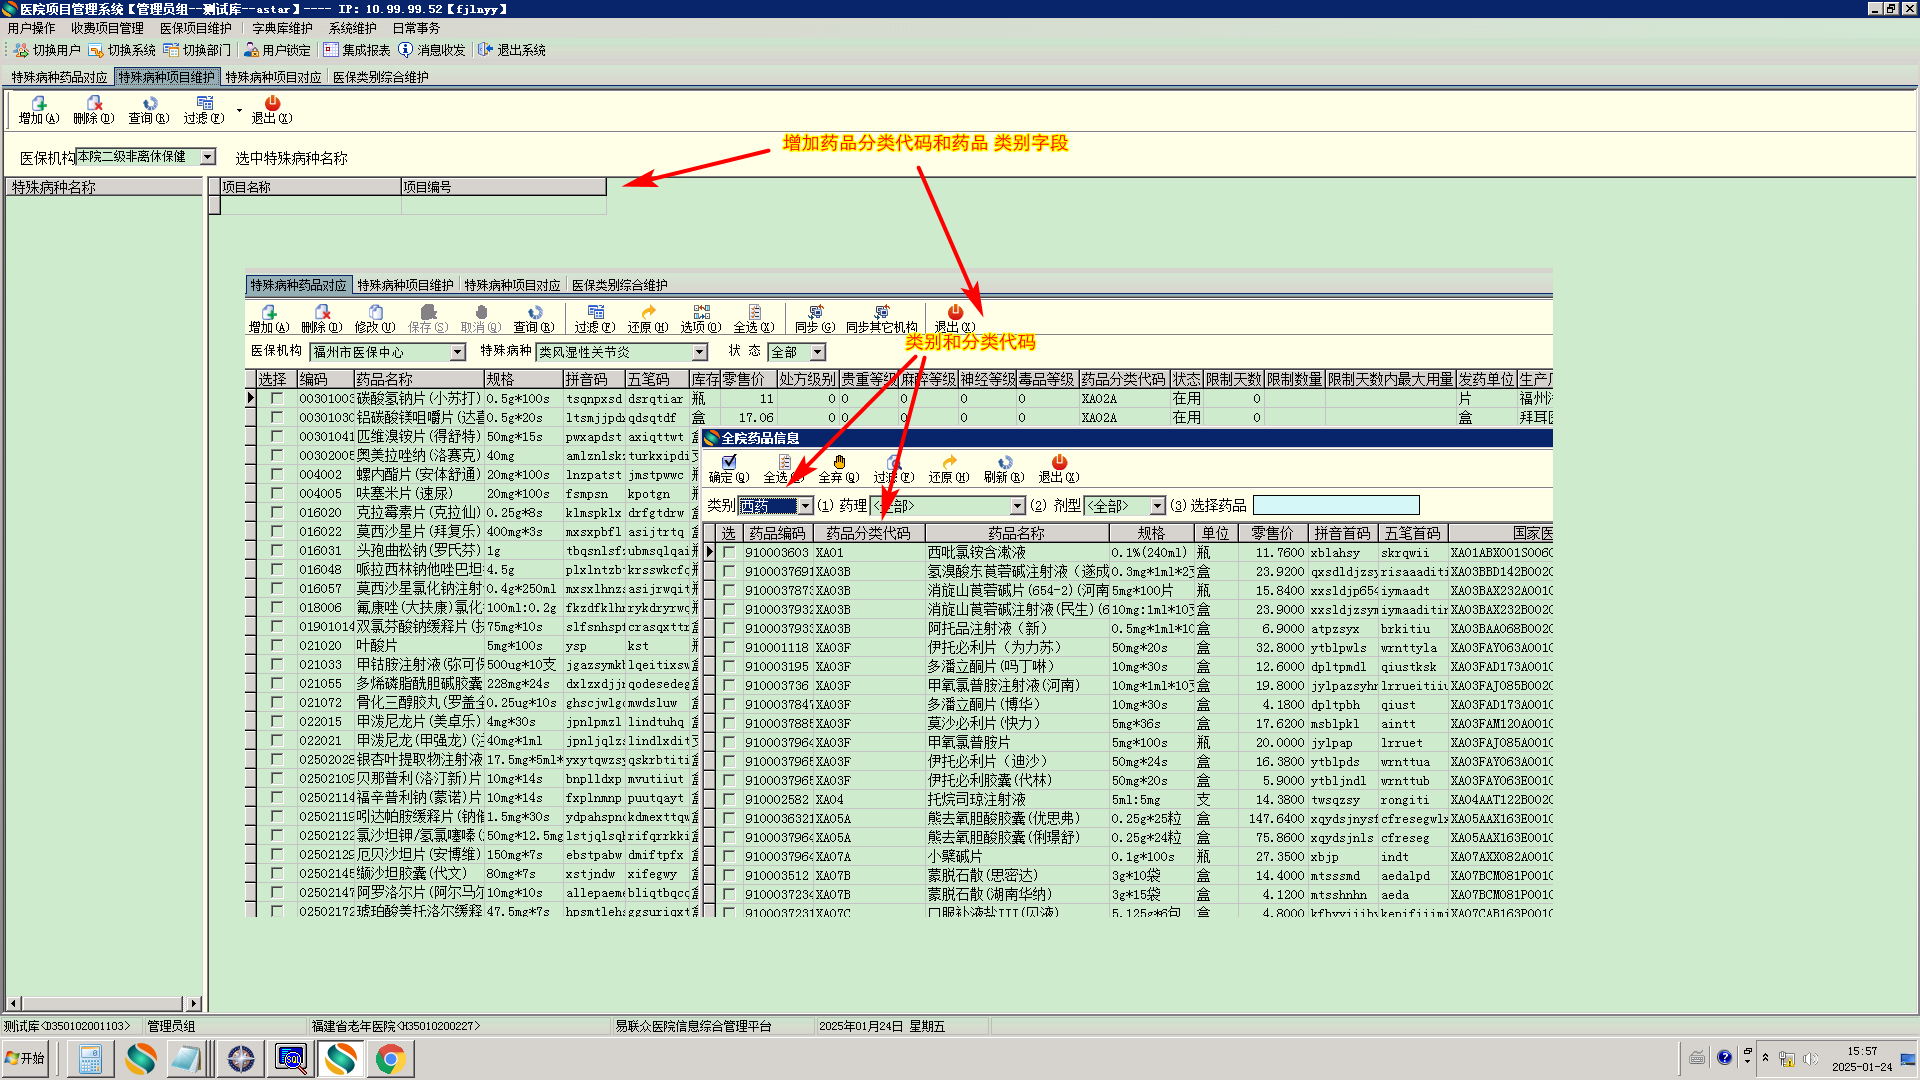This screenshot has height=1080, width=1920.
Task: Click the 刷新(R) refresh icon
Action: click(1004, 463)
